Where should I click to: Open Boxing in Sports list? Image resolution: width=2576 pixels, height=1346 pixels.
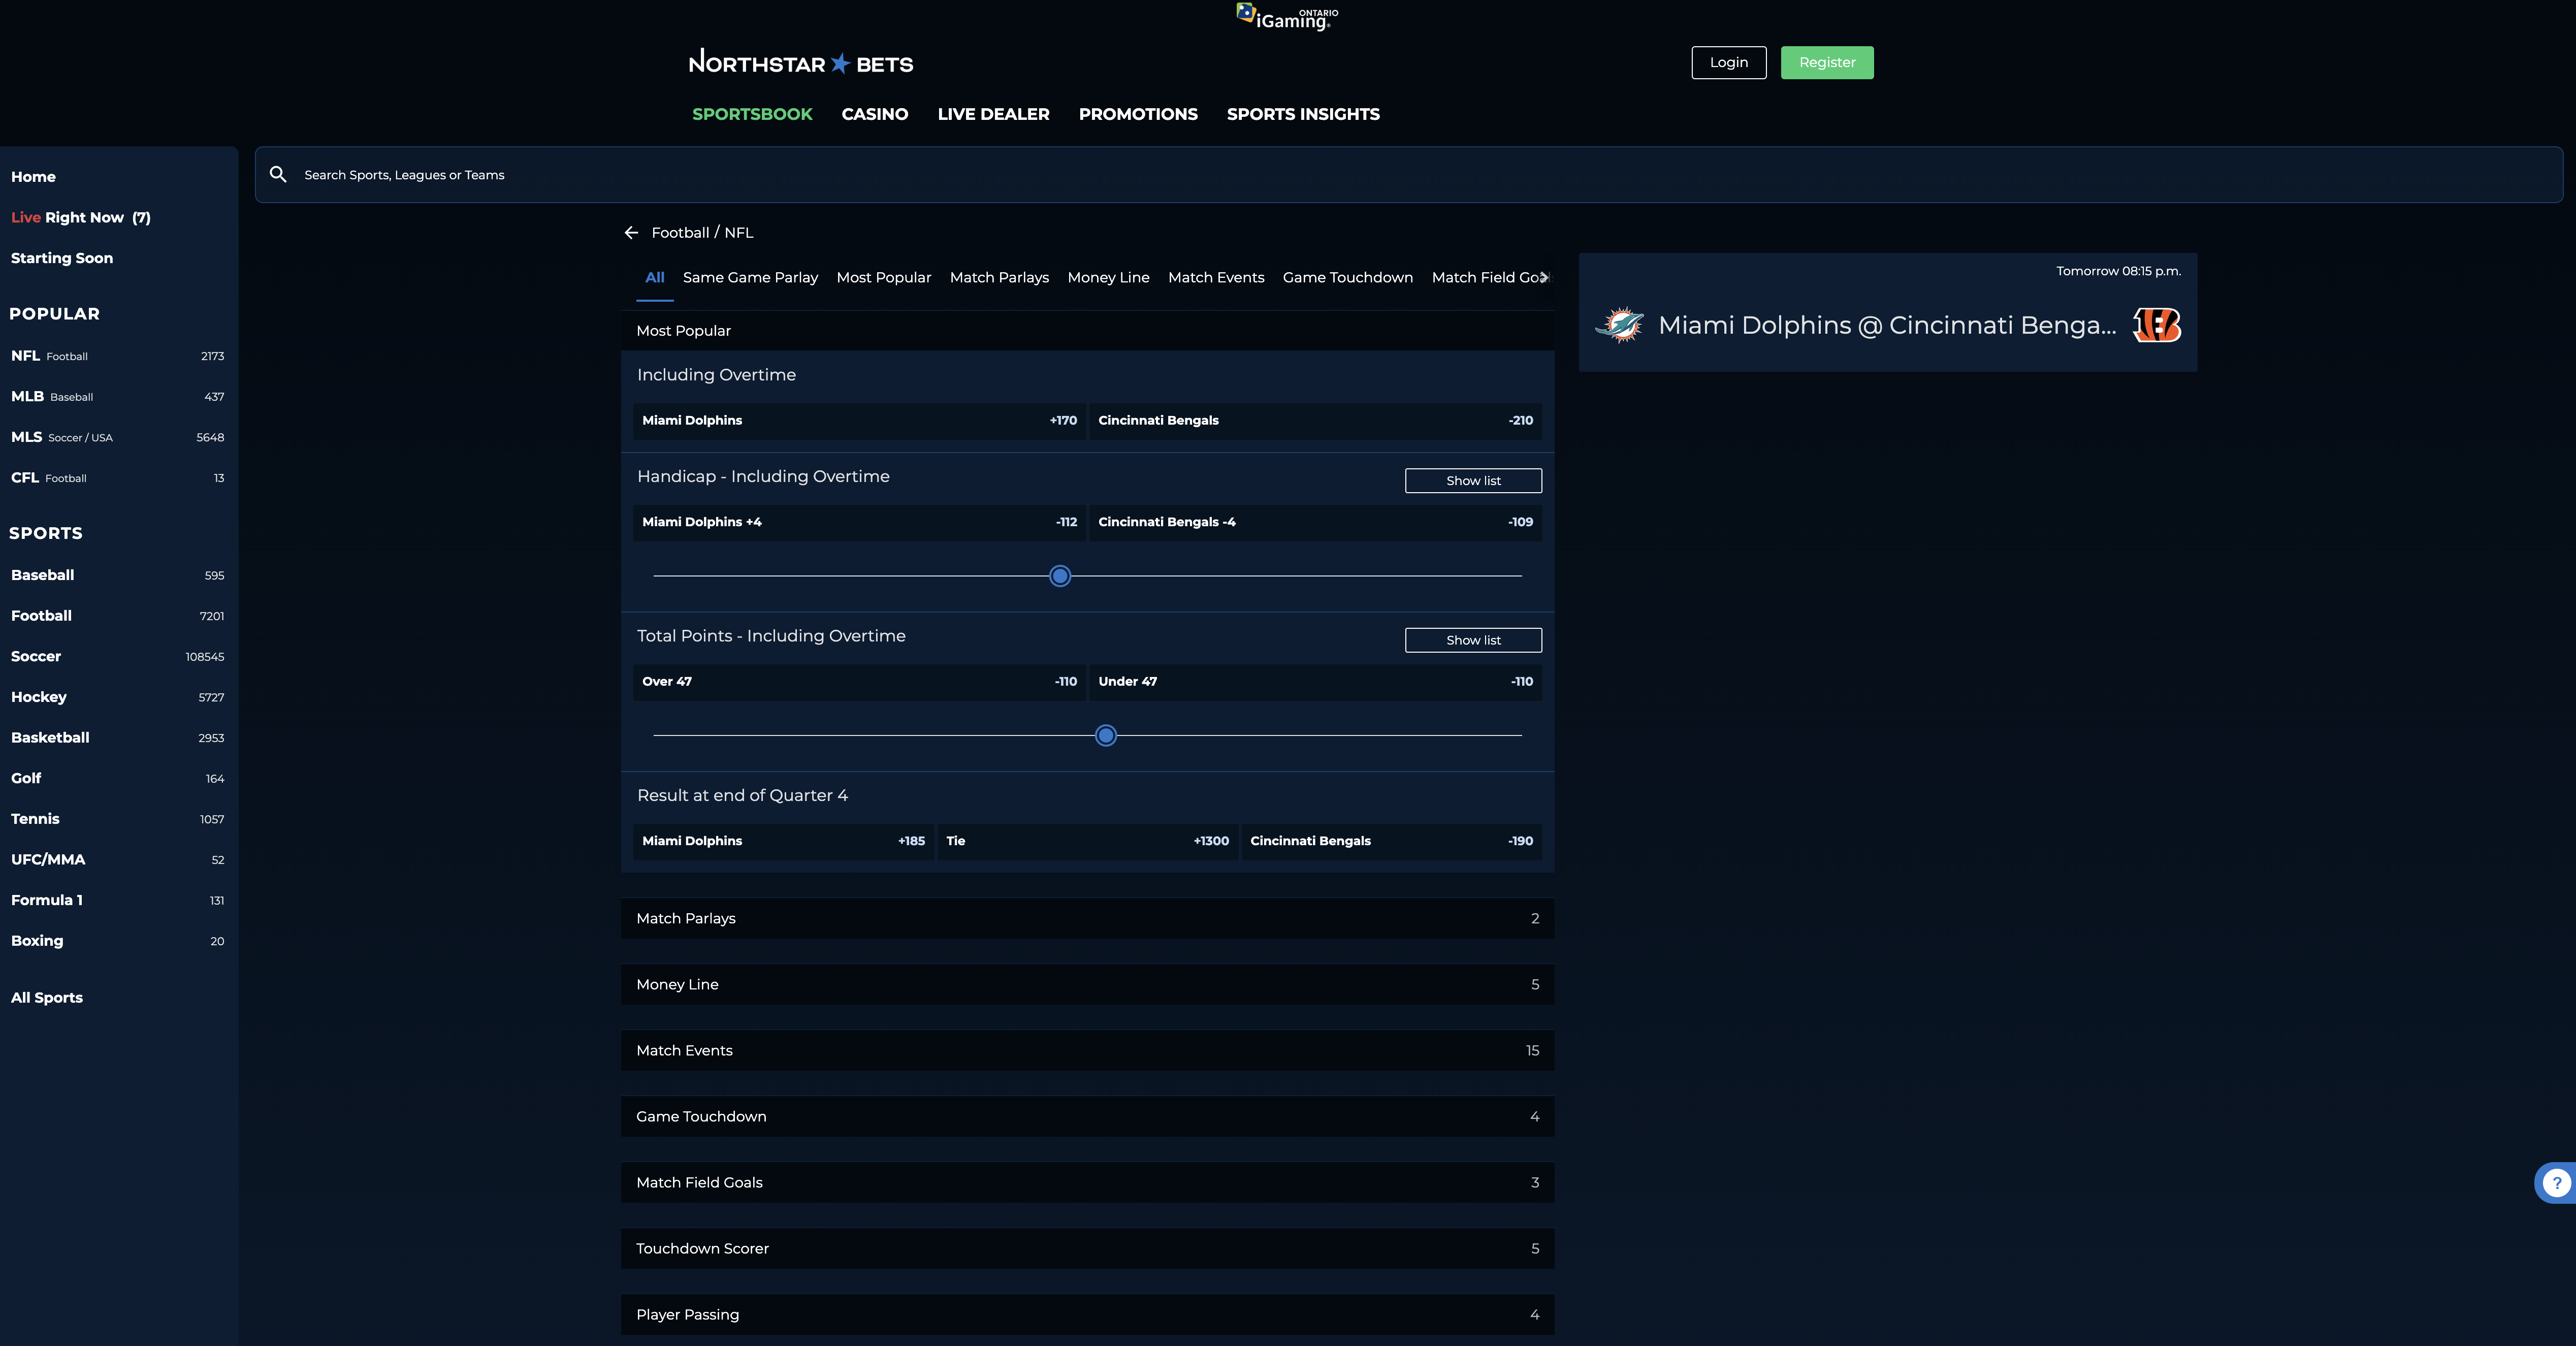pyautogui.click(x=118, y=941)
